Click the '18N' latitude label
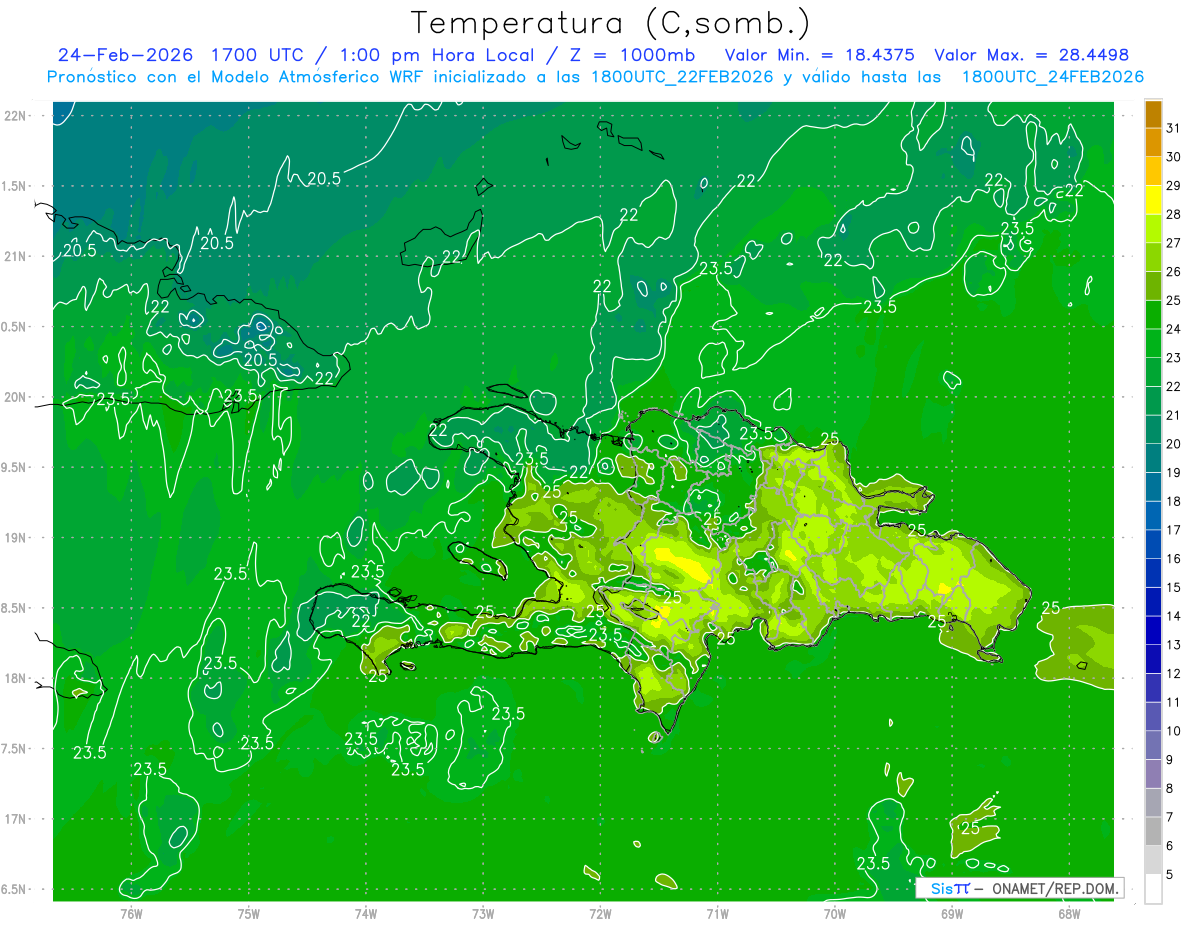This screenshot has height=927, width=1200. click(17, 679)
